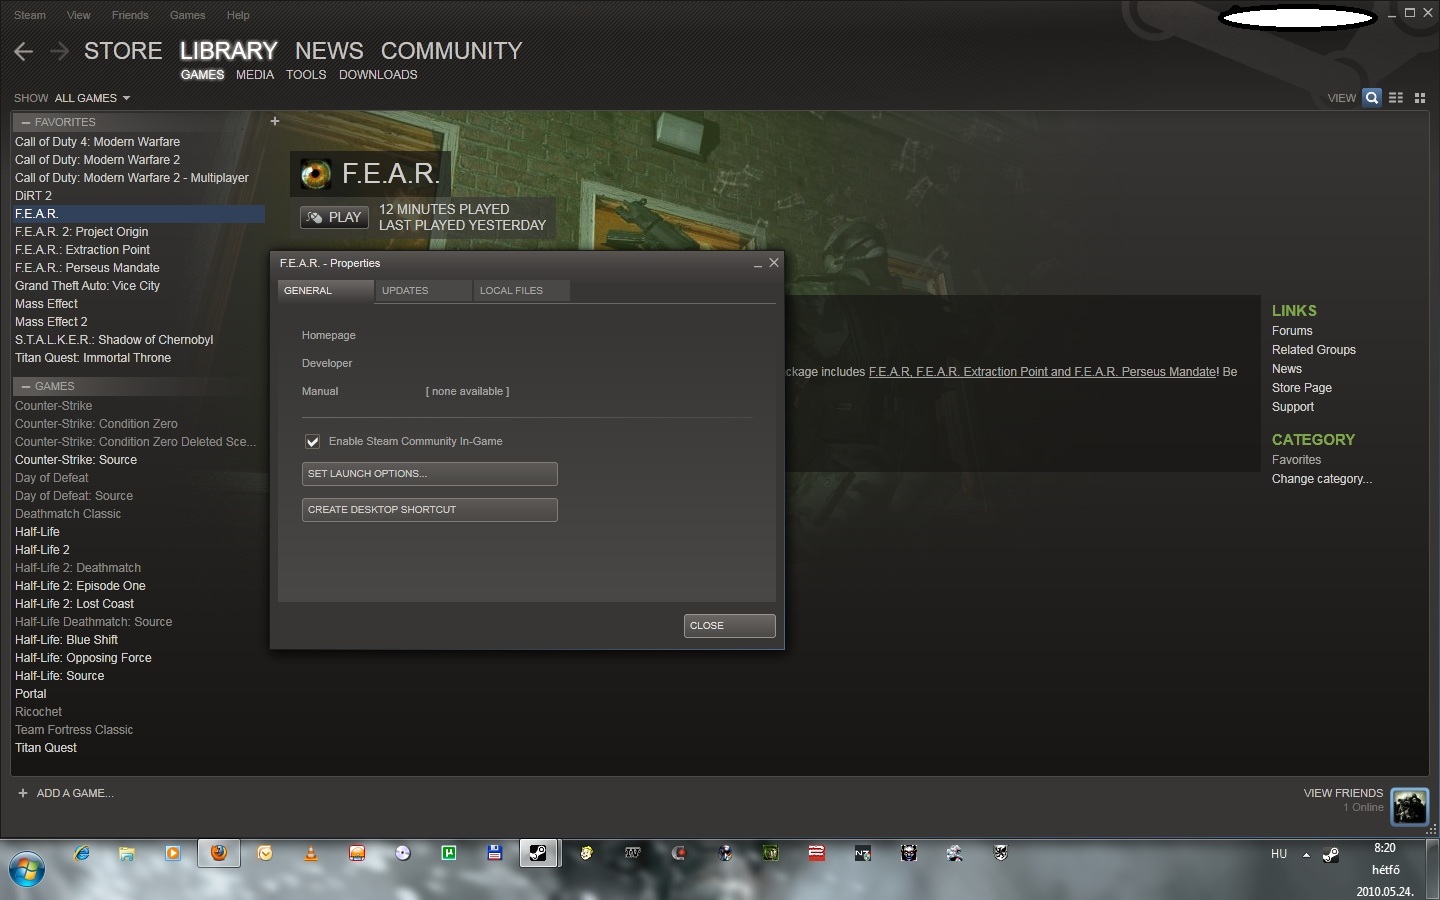The image size is (1440, 900).
Task: Open the MEDIA library sub-tab
Action: pos(255,75)
